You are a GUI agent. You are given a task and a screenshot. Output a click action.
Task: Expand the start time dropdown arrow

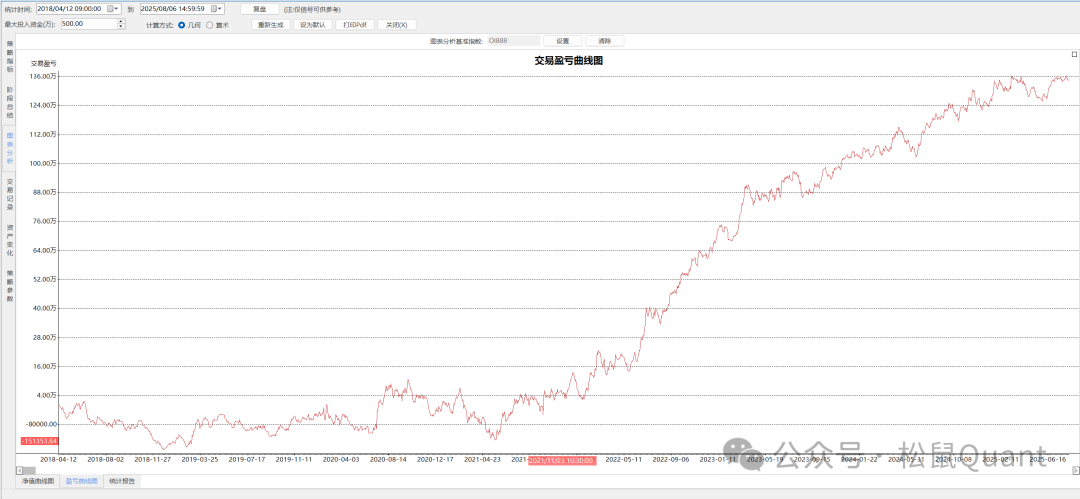[x=118, y=8]
